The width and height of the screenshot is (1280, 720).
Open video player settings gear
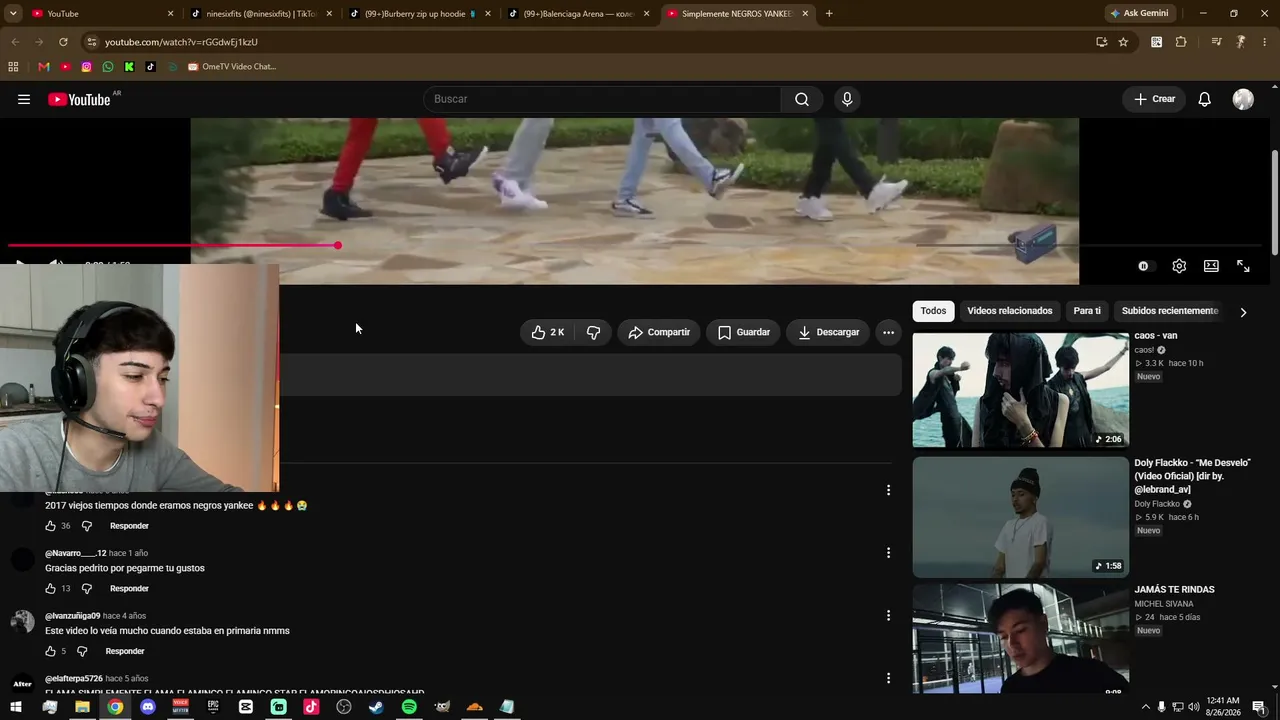click(1179, 266)
